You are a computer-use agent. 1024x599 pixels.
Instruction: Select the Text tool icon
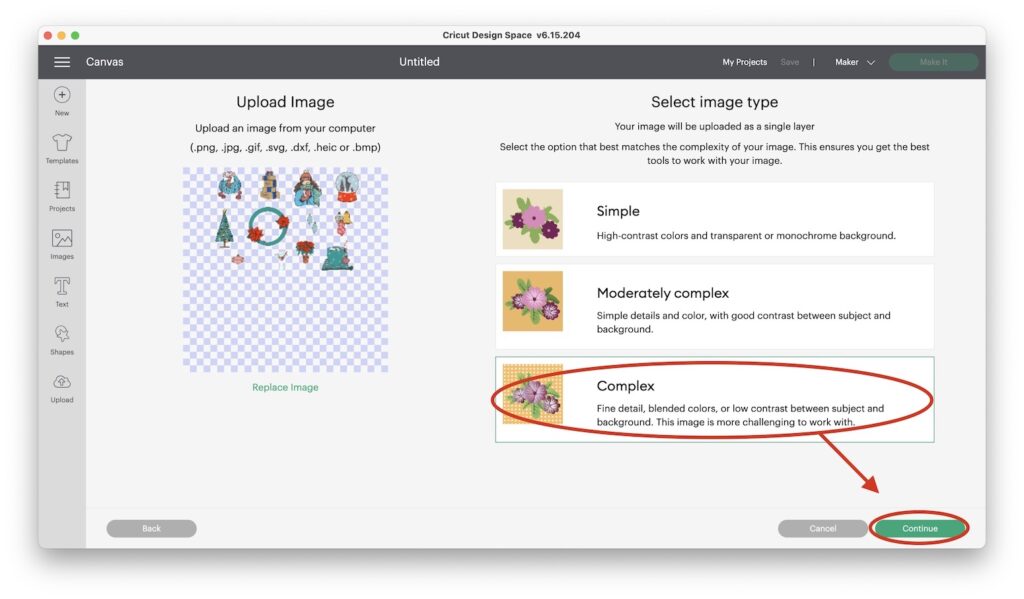pyautogui.click(x=62, y=286)
